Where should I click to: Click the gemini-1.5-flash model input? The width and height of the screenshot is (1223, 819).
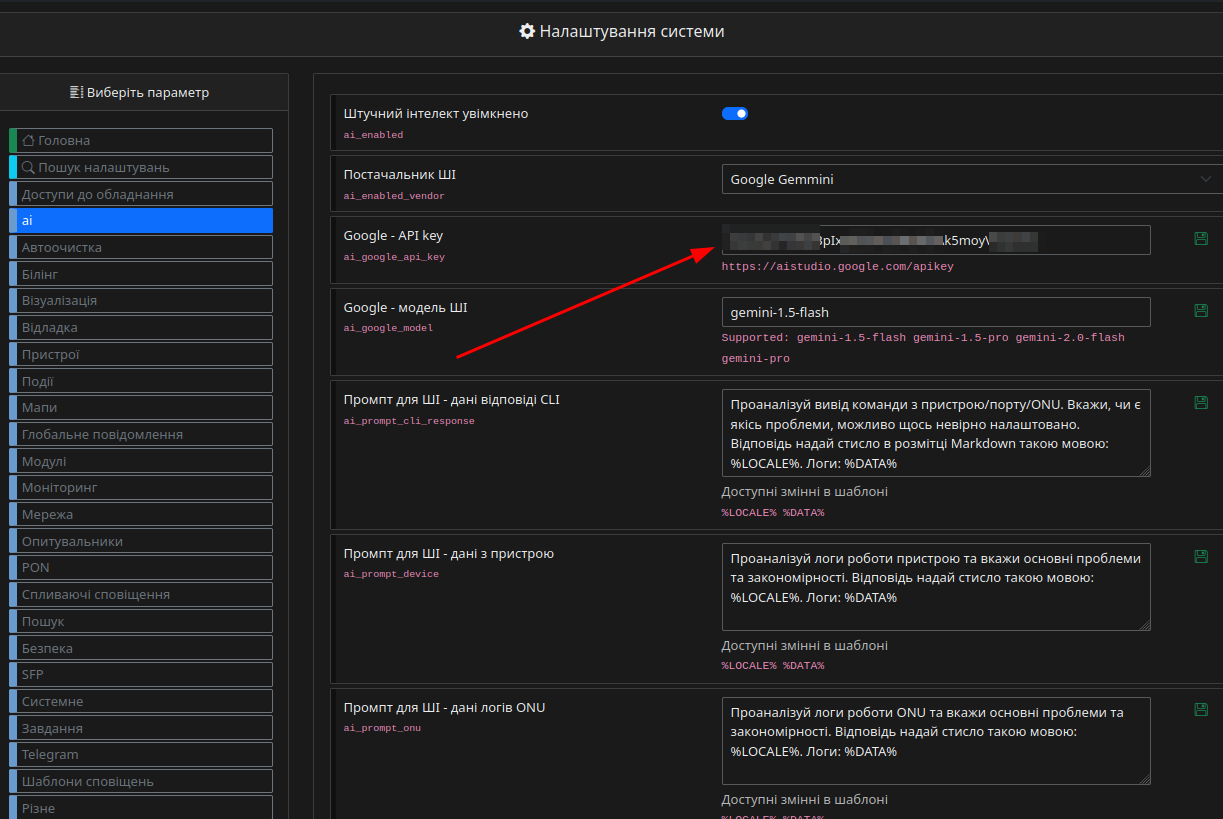pos(936,312)
